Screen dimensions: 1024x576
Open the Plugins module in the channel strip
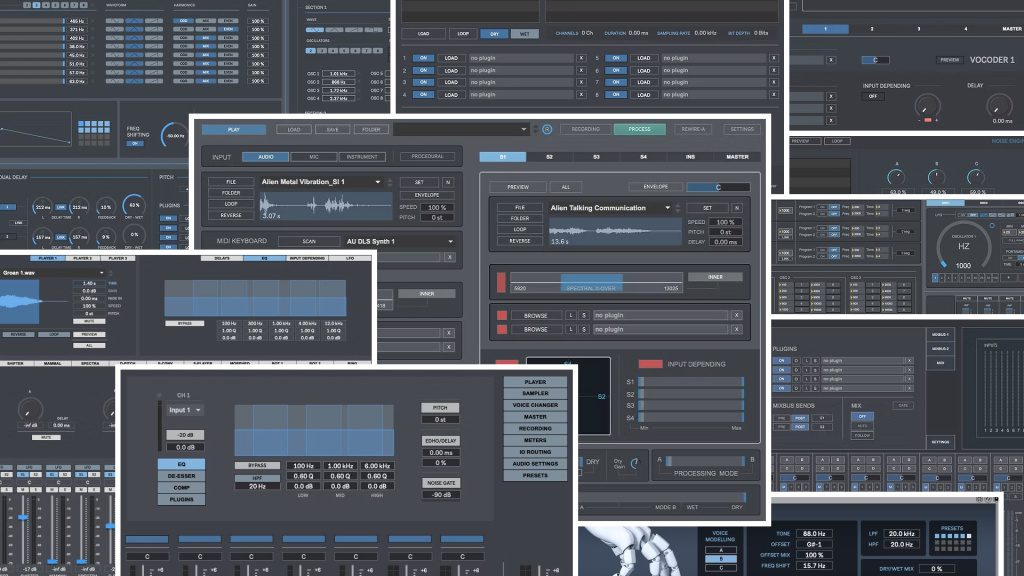click(183, 498)
